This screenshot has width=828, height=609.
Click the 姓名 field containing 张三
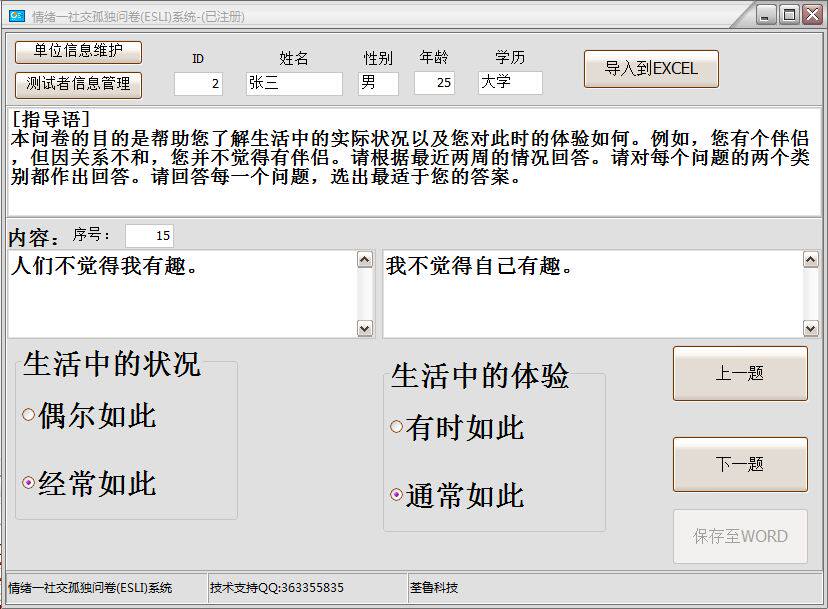[294, 83]
